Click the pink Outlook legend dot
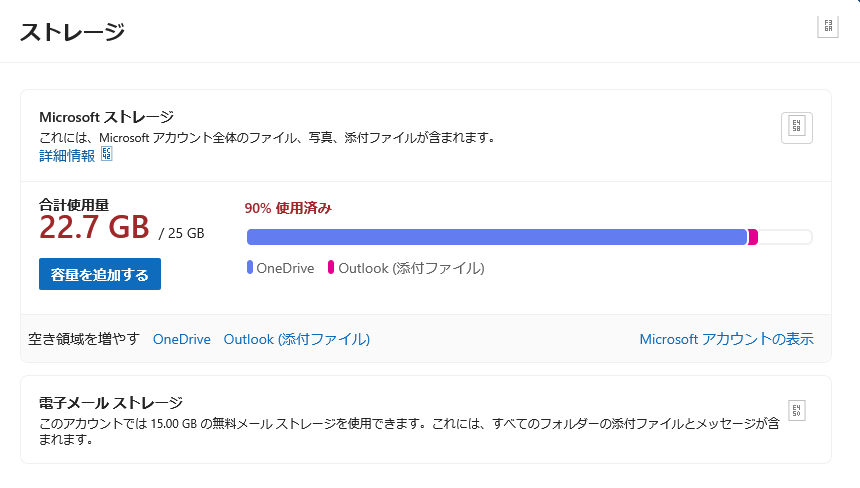The width and height of the screenshot is (860, 488). pos(331,268)
